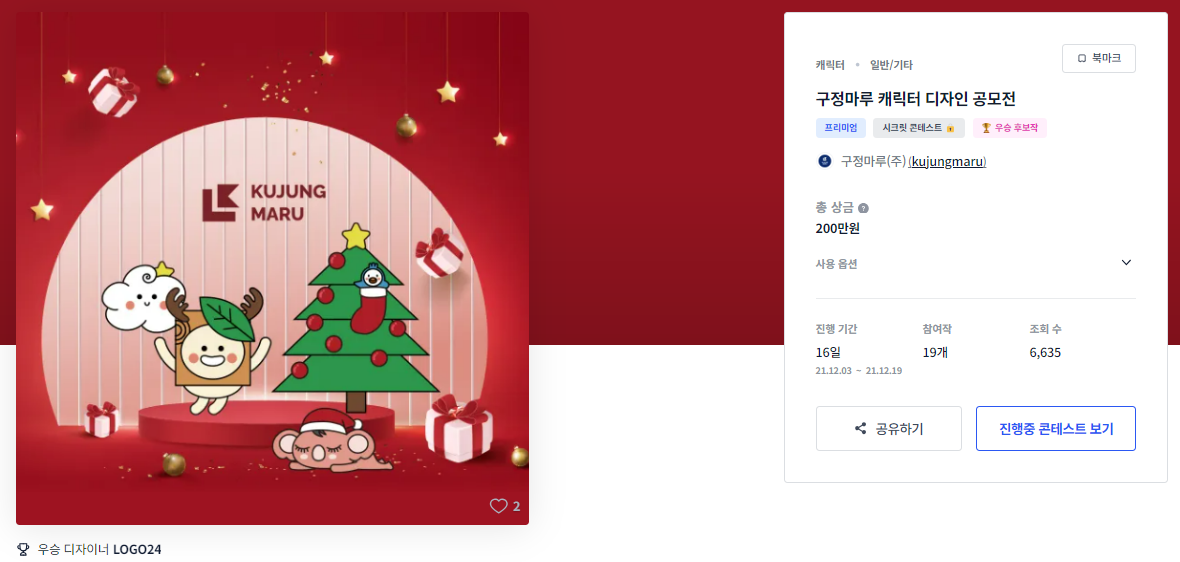The width and height of the screenshot is (1180, 562).
Task: Click the bookmark square icon
Action: 1081,59
